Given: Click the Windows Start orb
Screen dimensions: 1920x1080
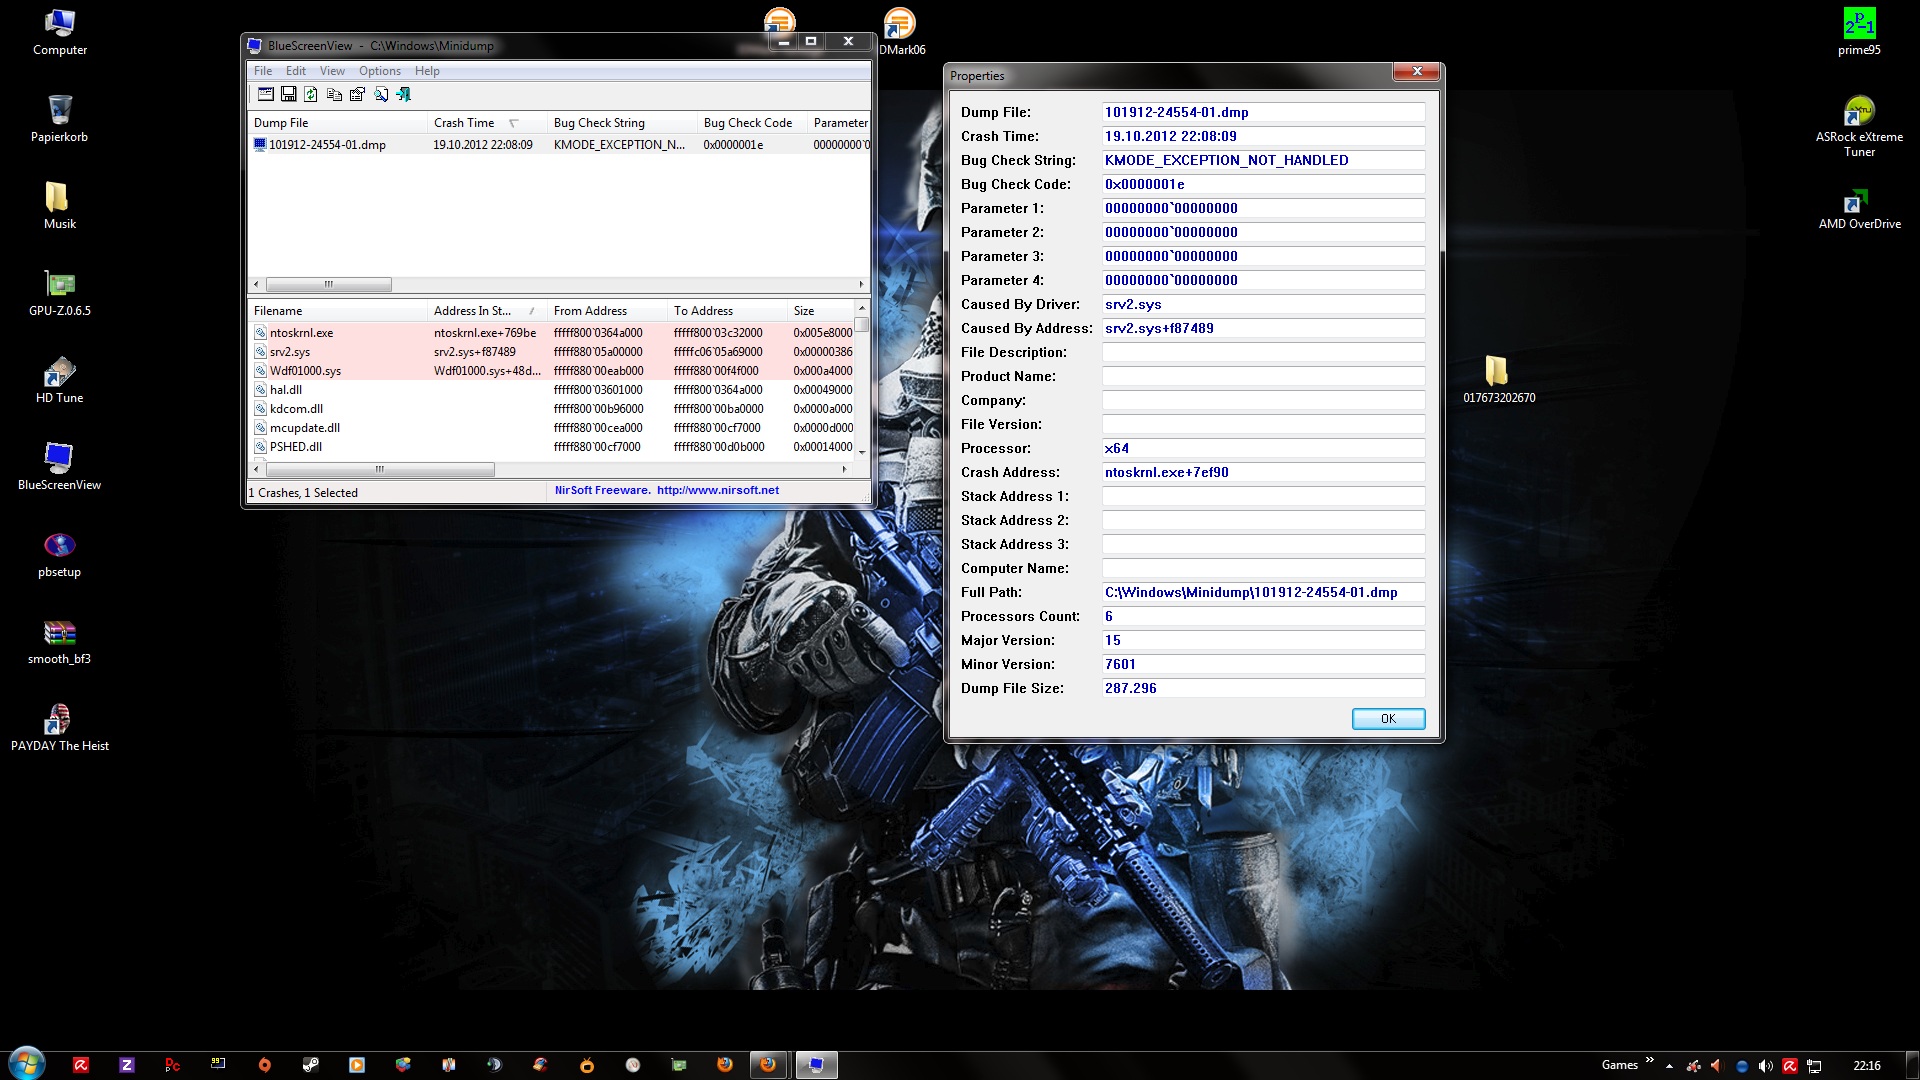Looking at the screenshot, I should 26,1064.
